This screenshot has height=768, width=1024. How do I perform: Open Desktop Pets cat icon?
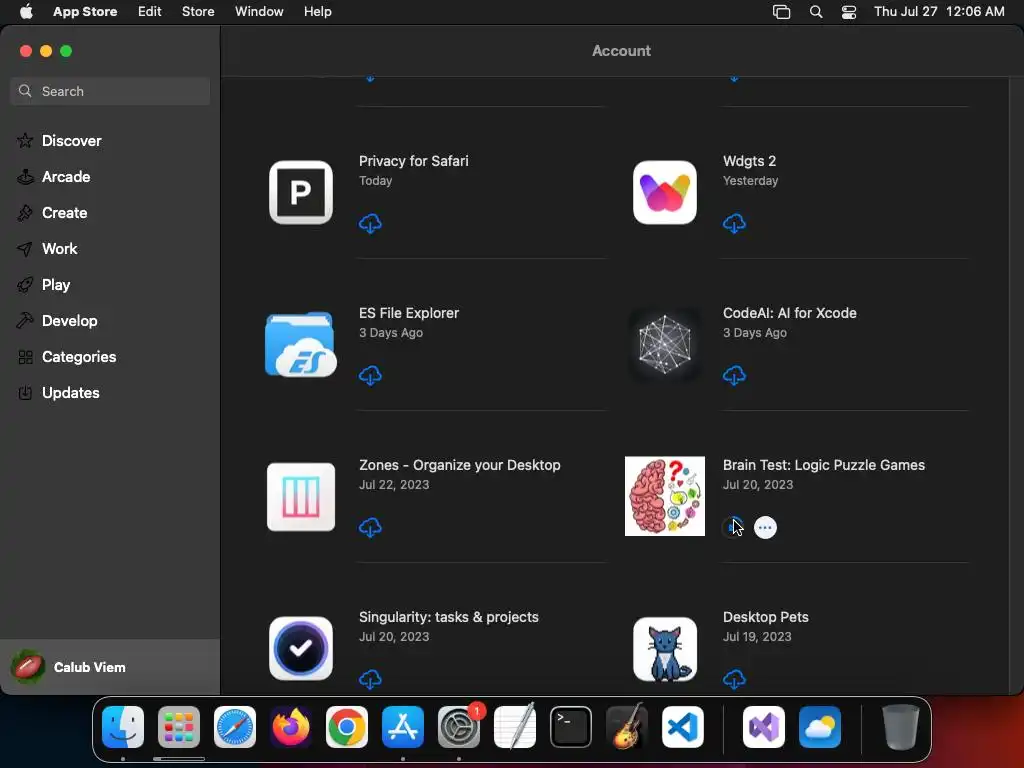pyautogui.click(x=665, y=649)
